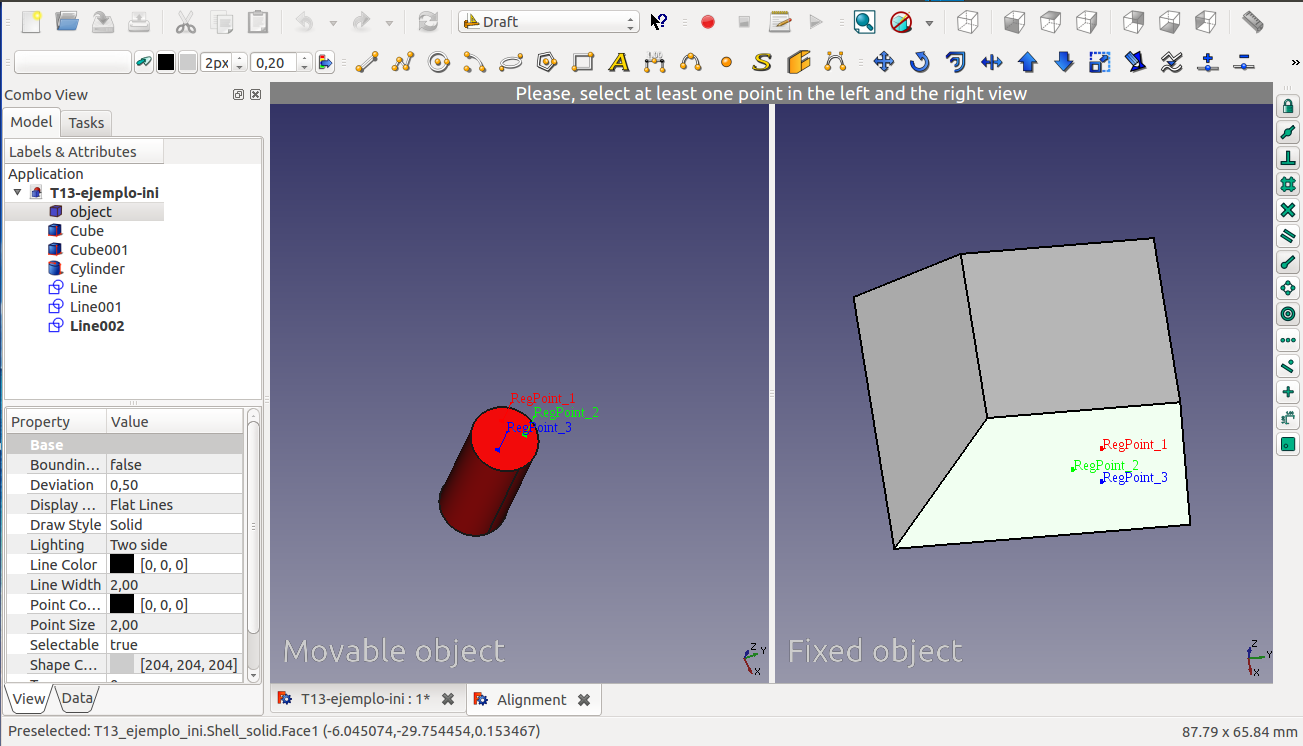Select Cylinder in the model tree
The width and height of the screenshot is (1303, 746).
click(97, 269)
